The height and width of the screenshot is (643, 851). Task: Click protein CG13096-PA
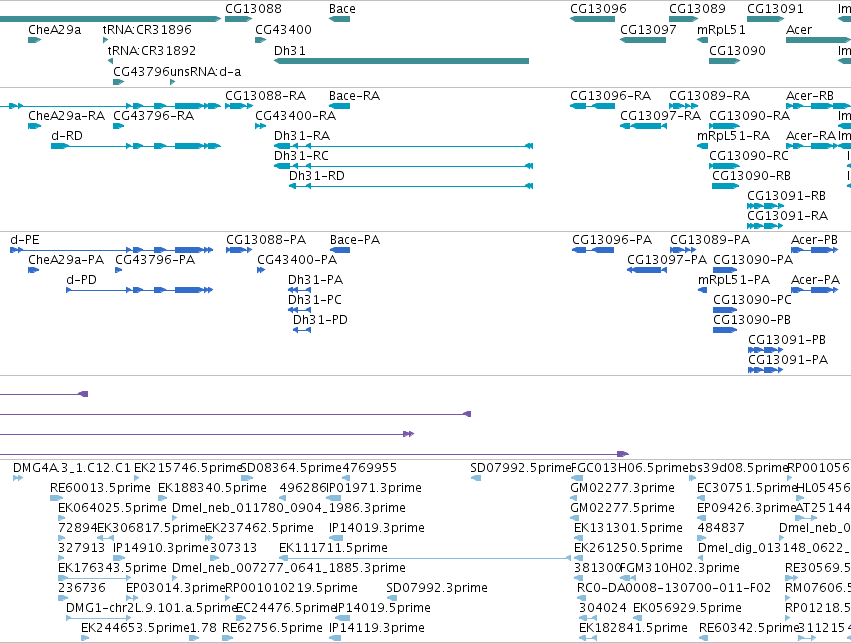coord(612,240)
